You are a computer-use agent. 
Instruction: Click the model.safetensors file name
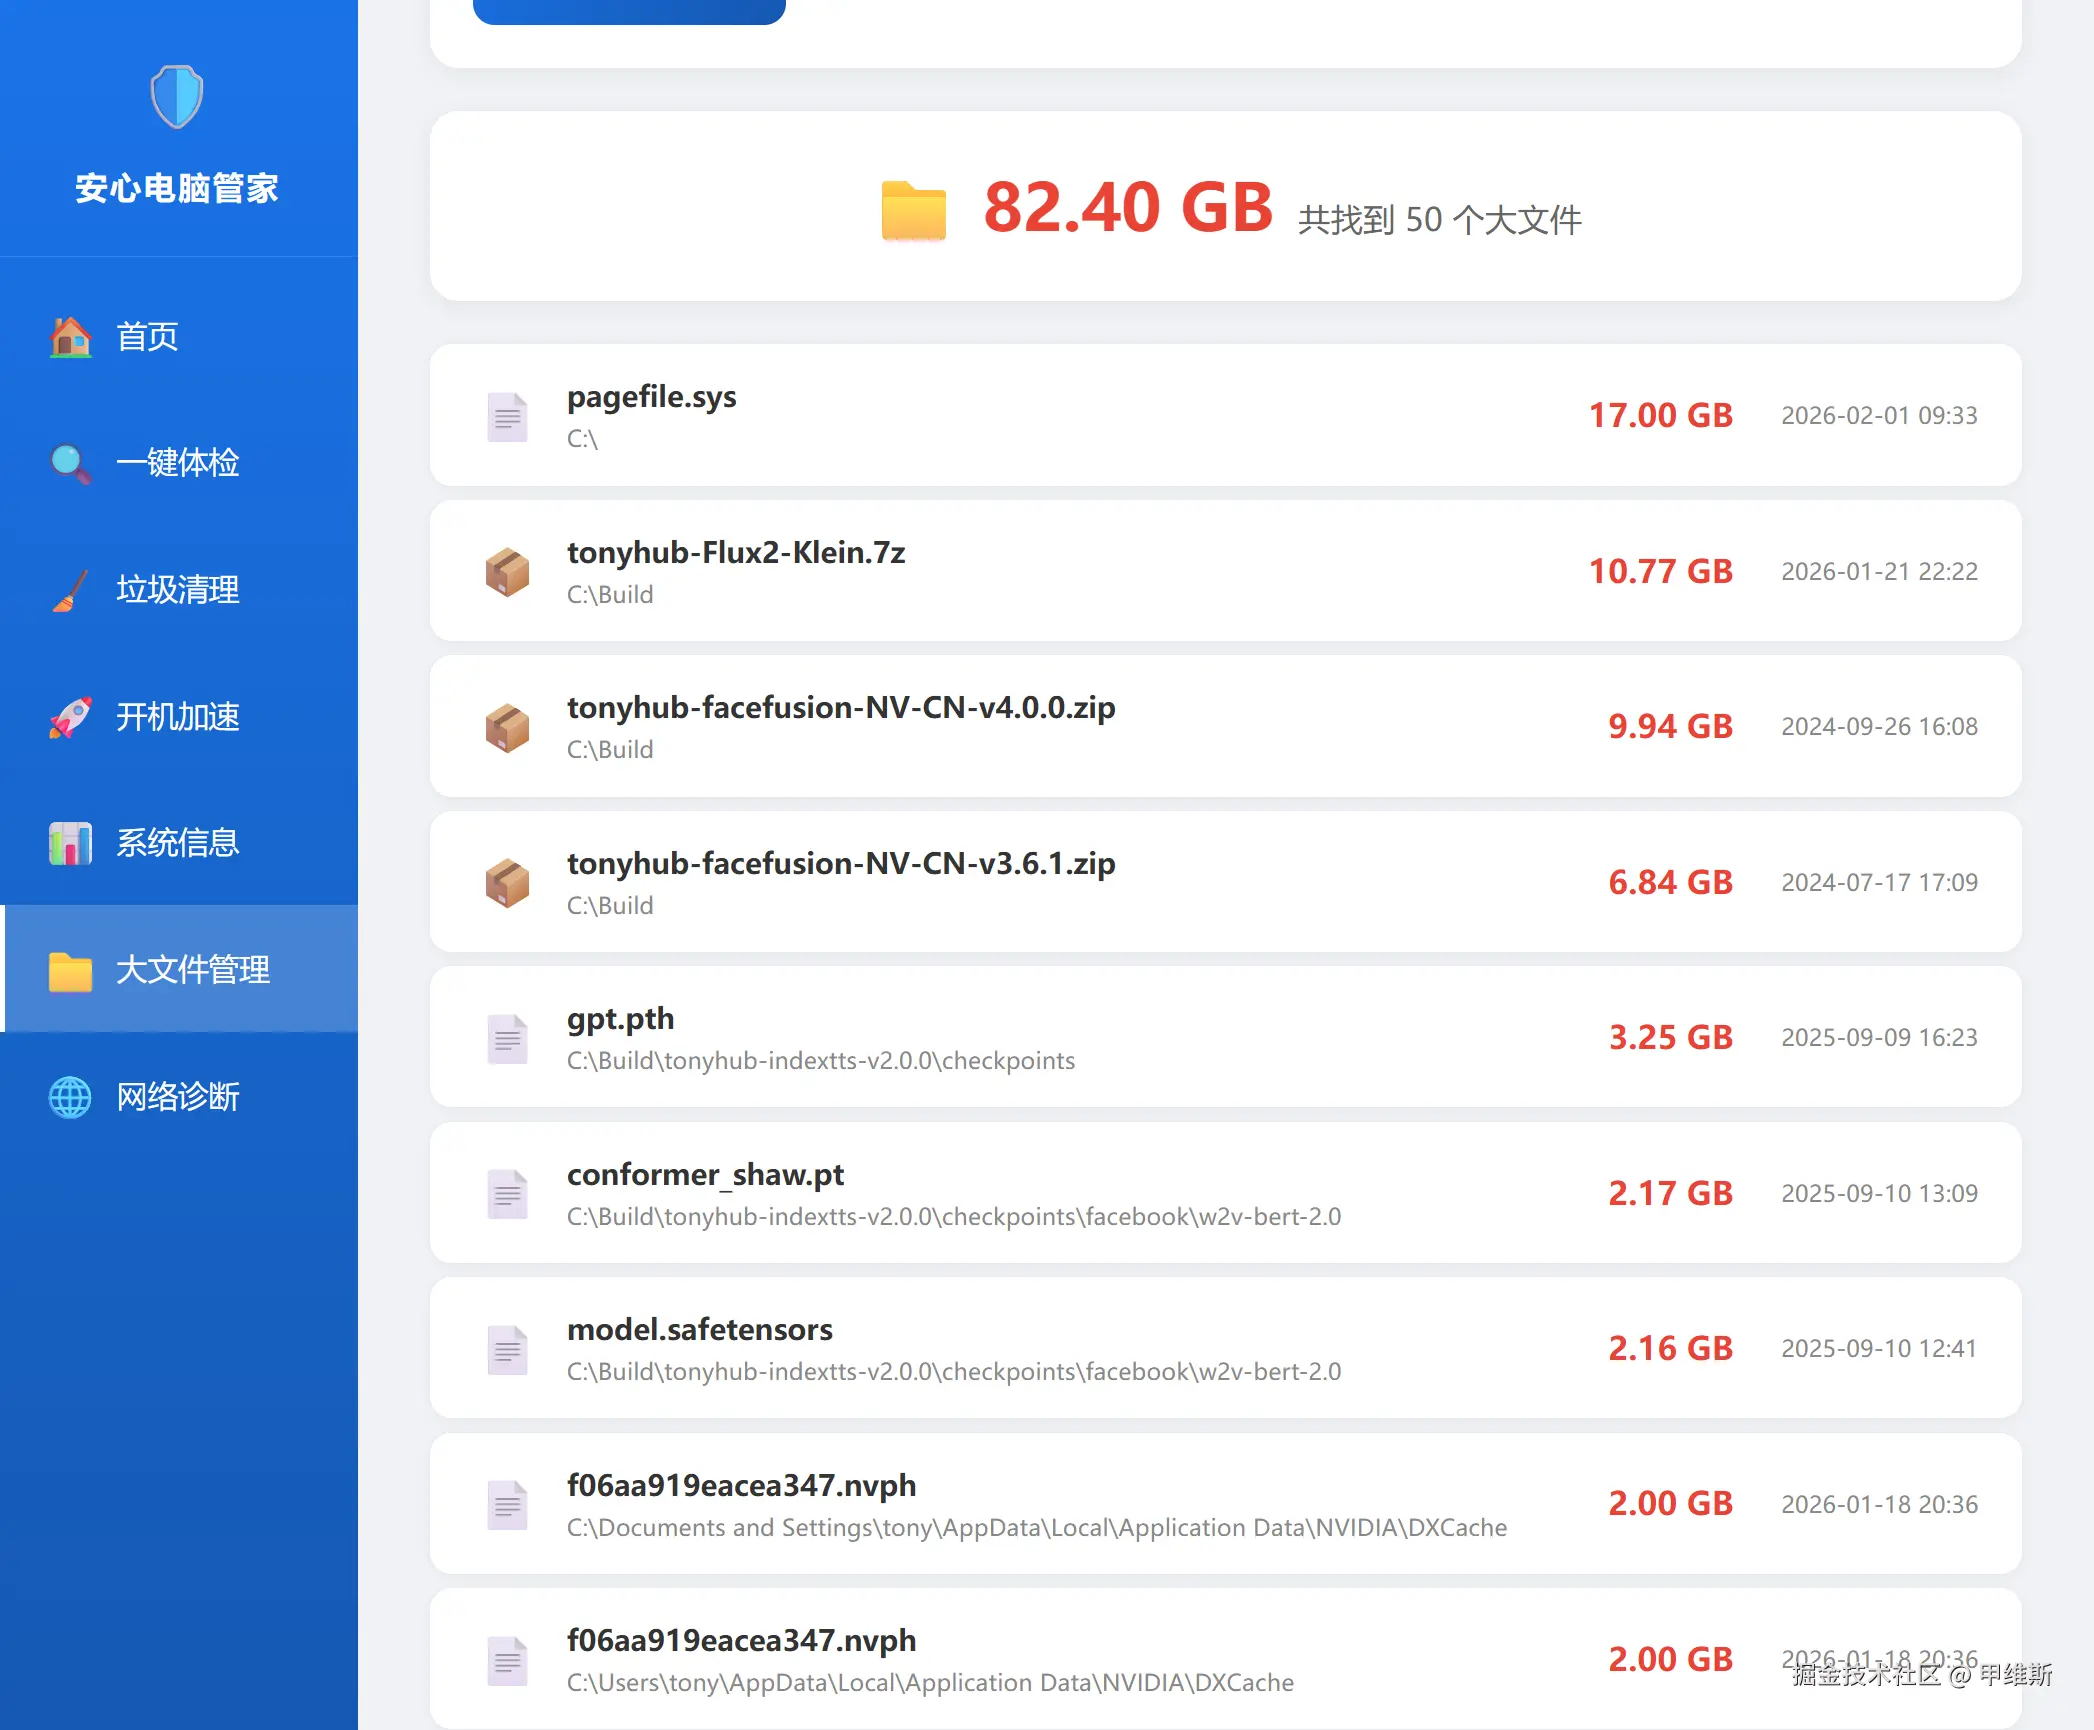tap(700, 1330)
